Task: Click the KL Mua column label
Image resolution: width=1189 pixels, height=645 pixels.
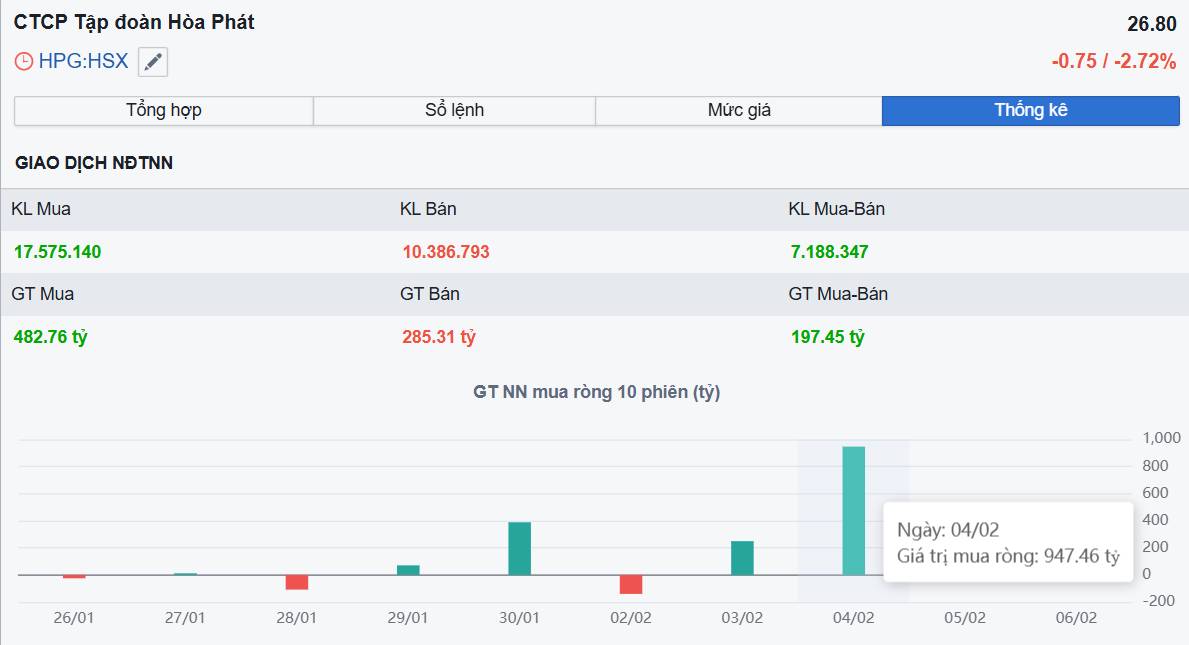Action: coord(41,209)
